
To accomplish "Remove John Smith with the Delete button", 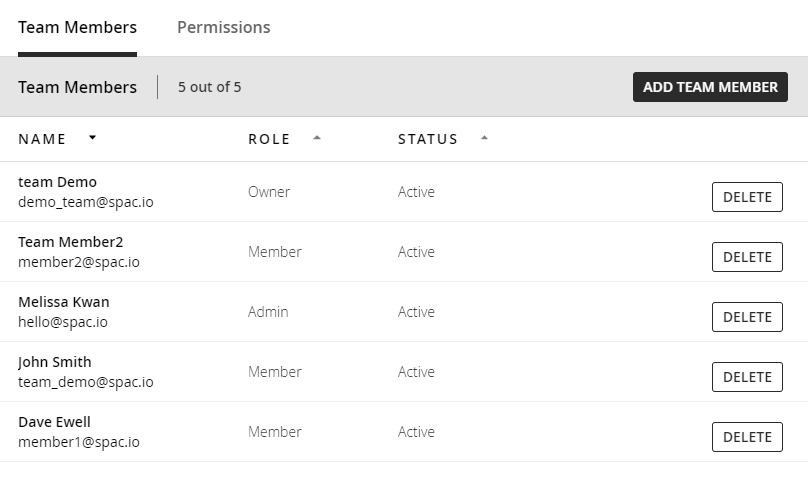I will 747,377.
